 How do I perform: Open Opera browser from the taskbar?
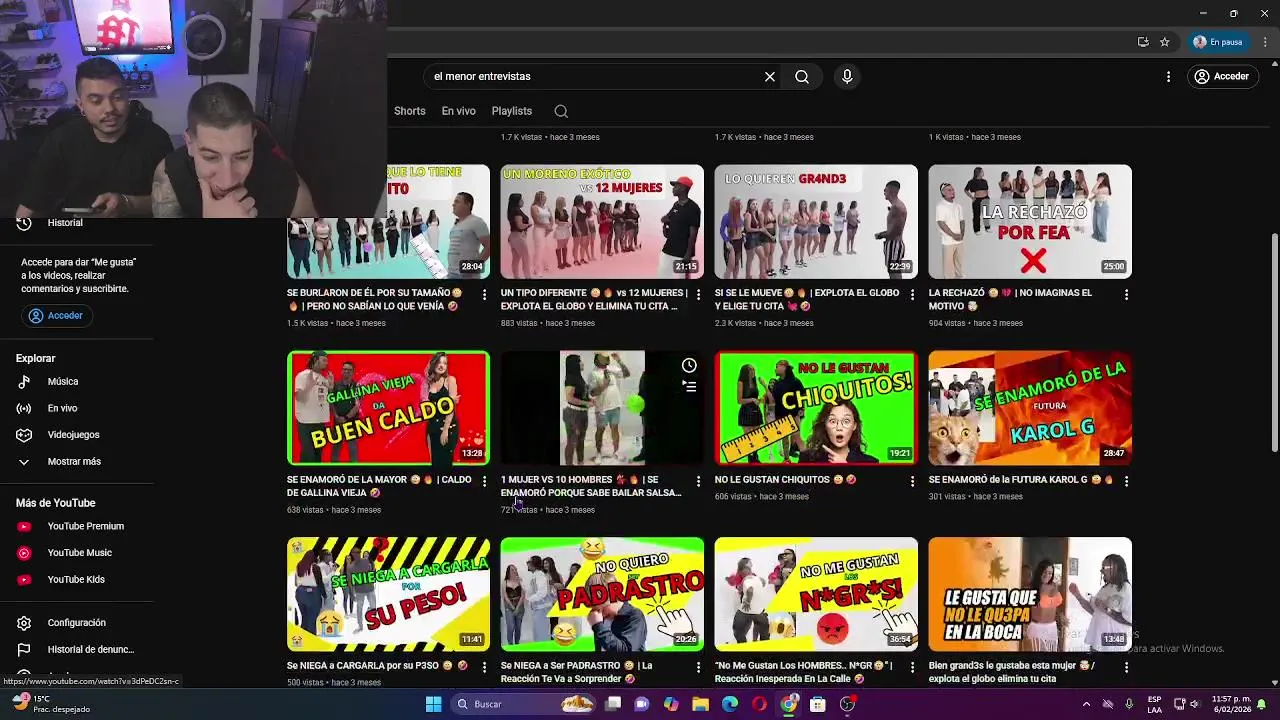(x=759, y=704)
